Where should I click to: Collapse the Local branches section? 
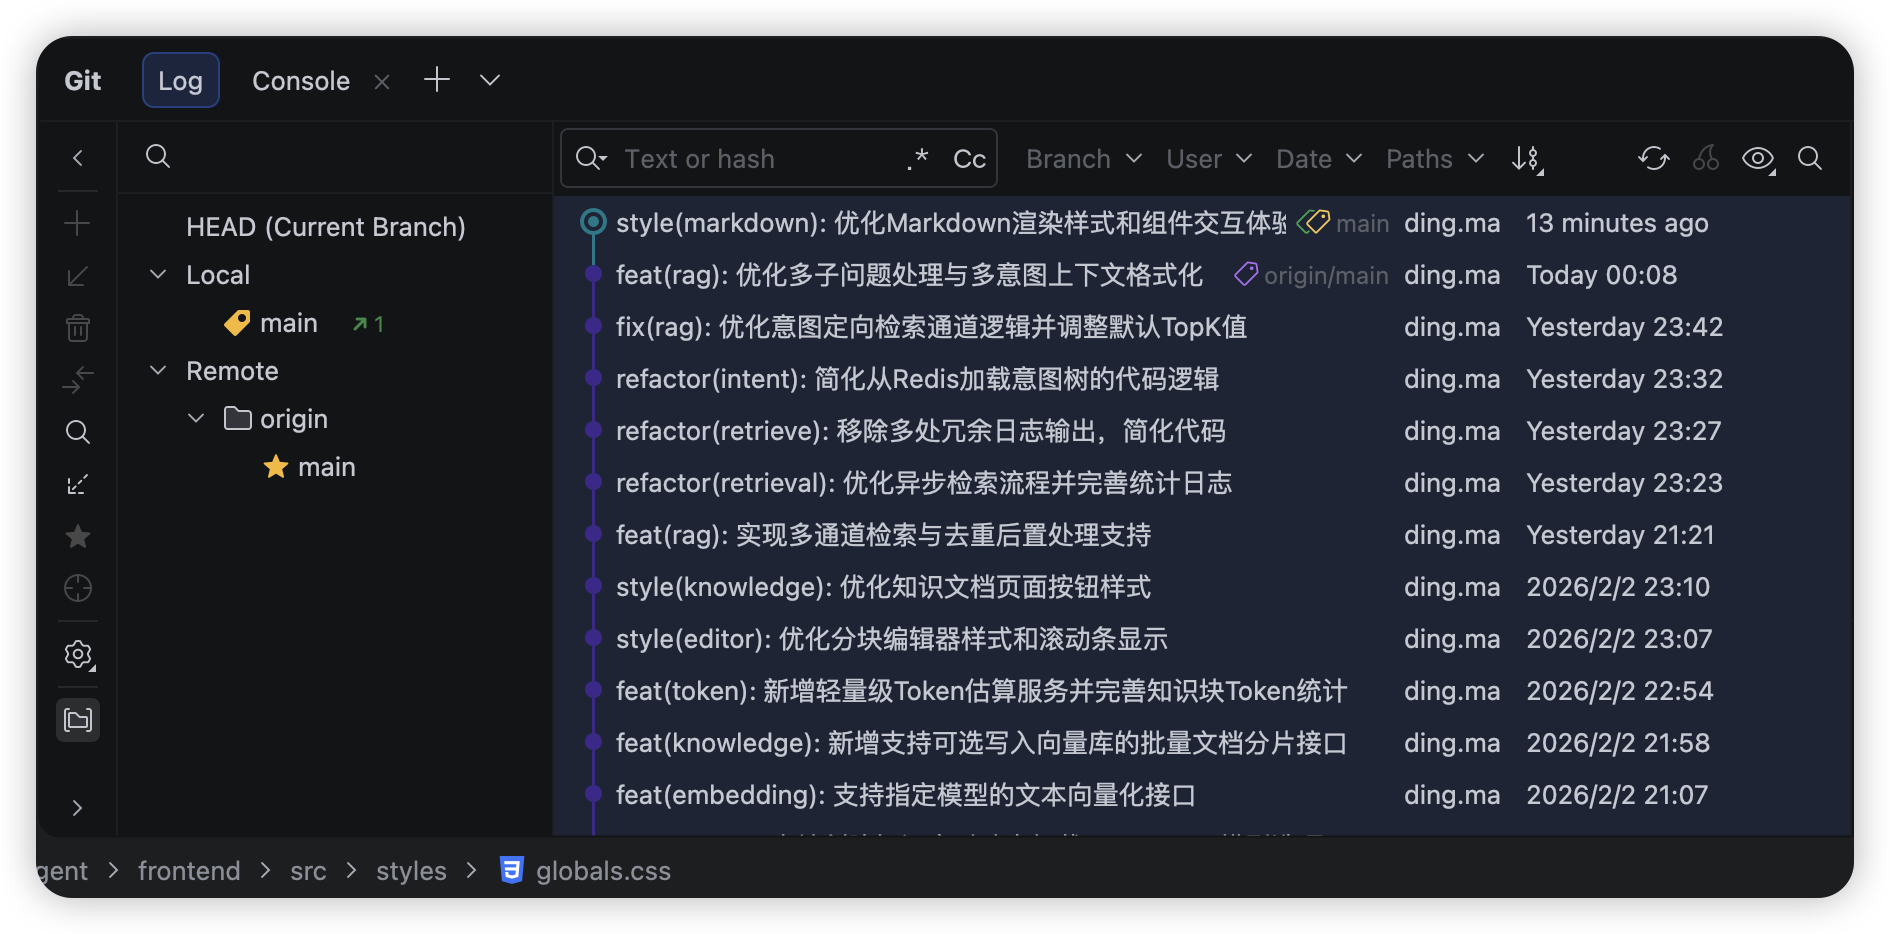(157, 273)
